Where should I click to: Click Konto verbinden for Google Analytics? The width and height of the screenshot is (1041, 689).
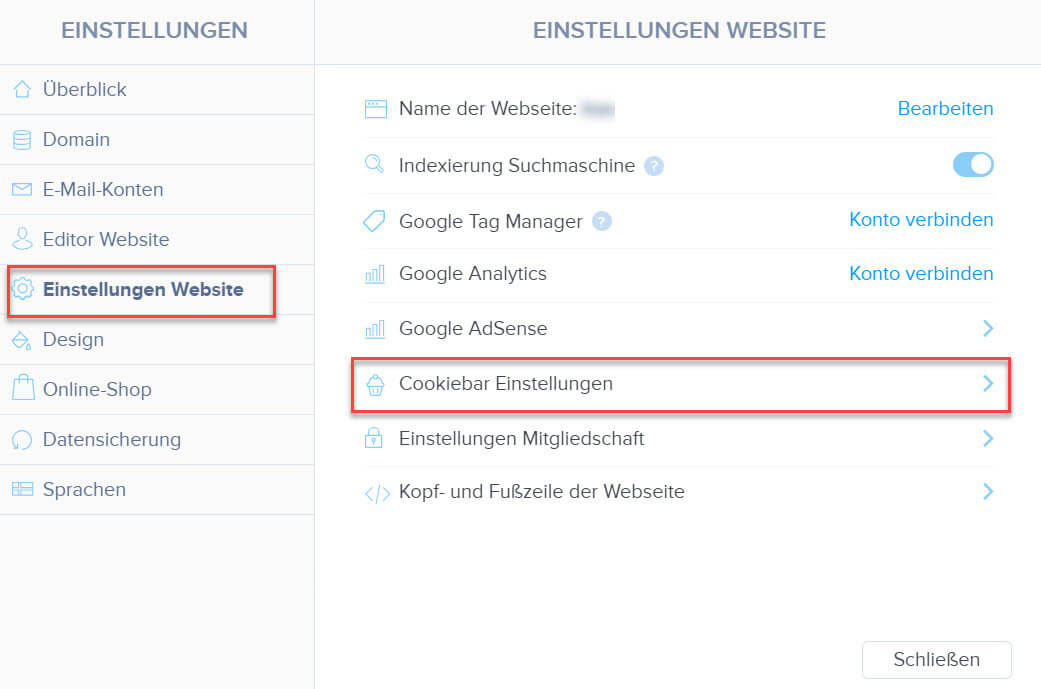click(x=921, y=273)
